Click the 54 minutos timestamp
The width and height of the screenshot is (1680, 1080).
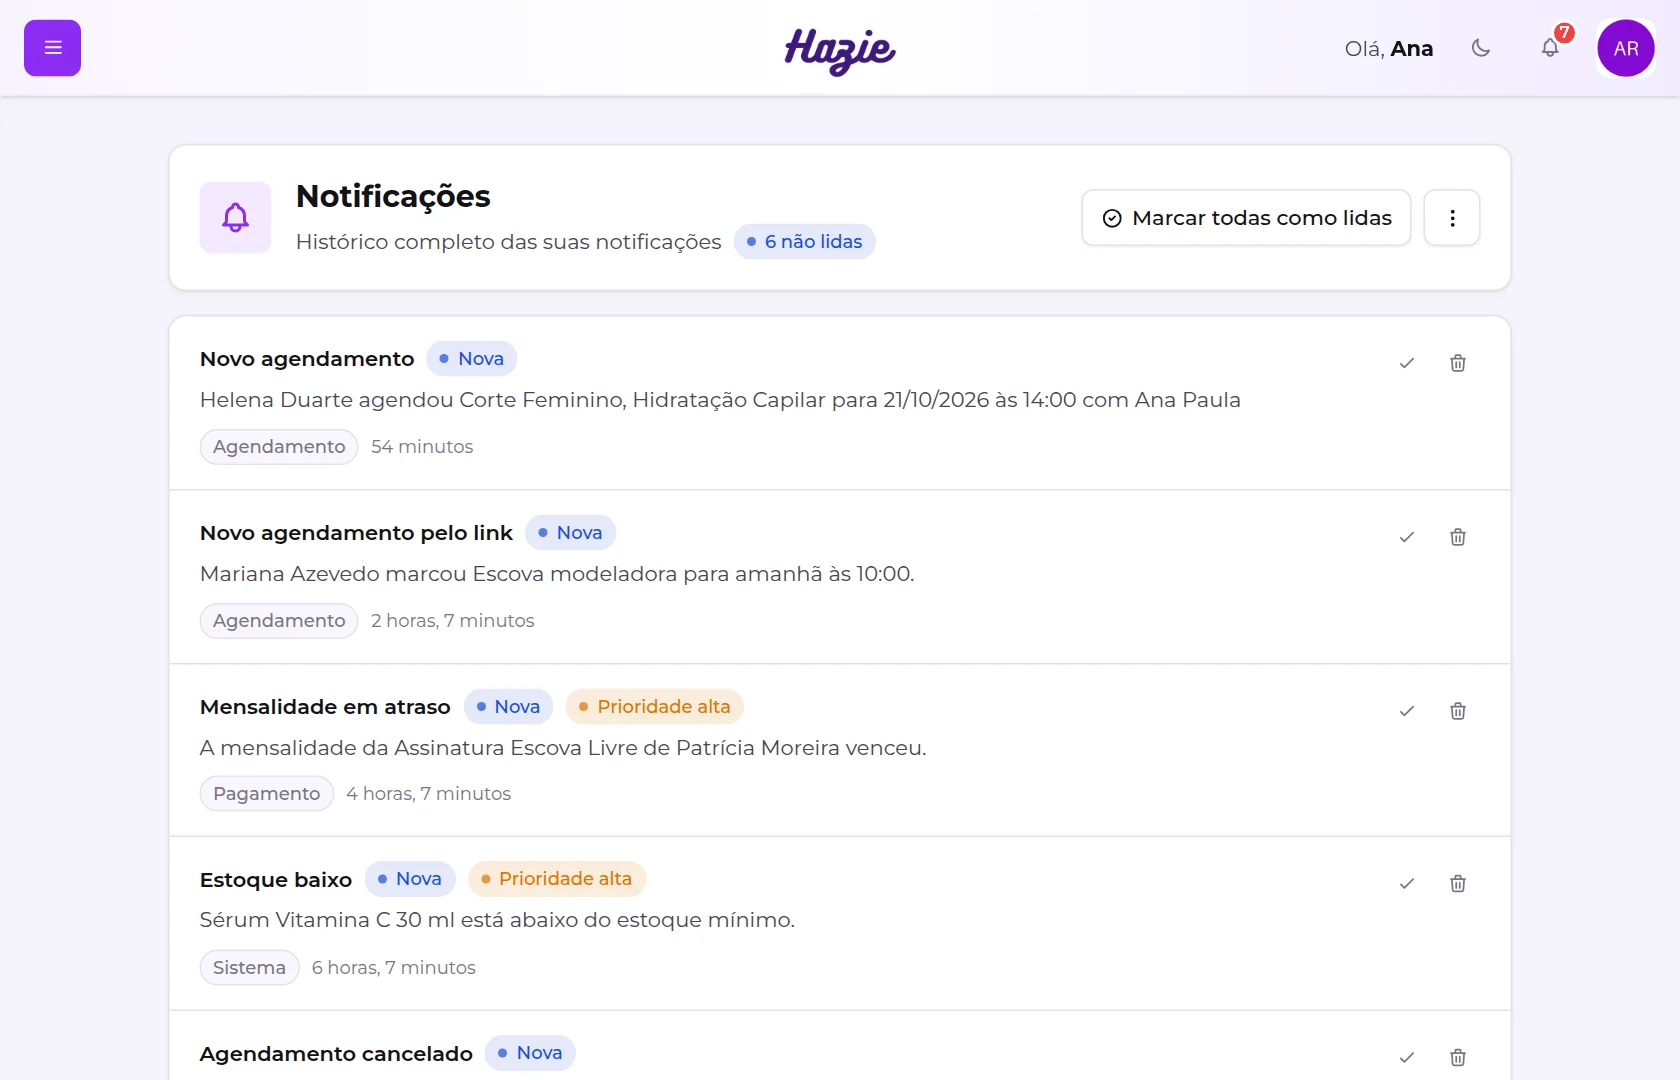click(422, 447)
